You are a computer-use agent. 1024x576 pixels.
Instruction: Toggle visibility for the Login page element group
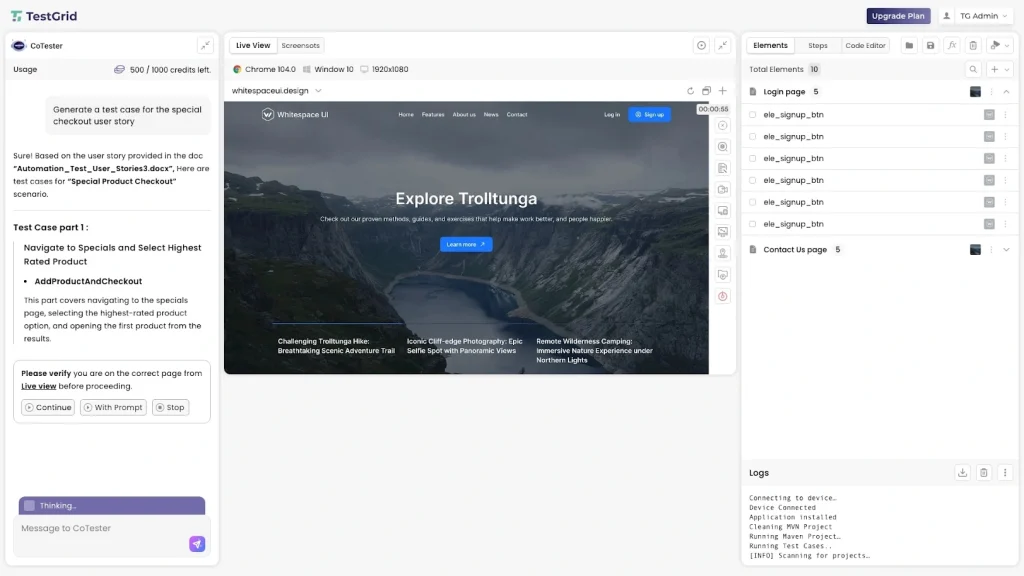point(975,91)
